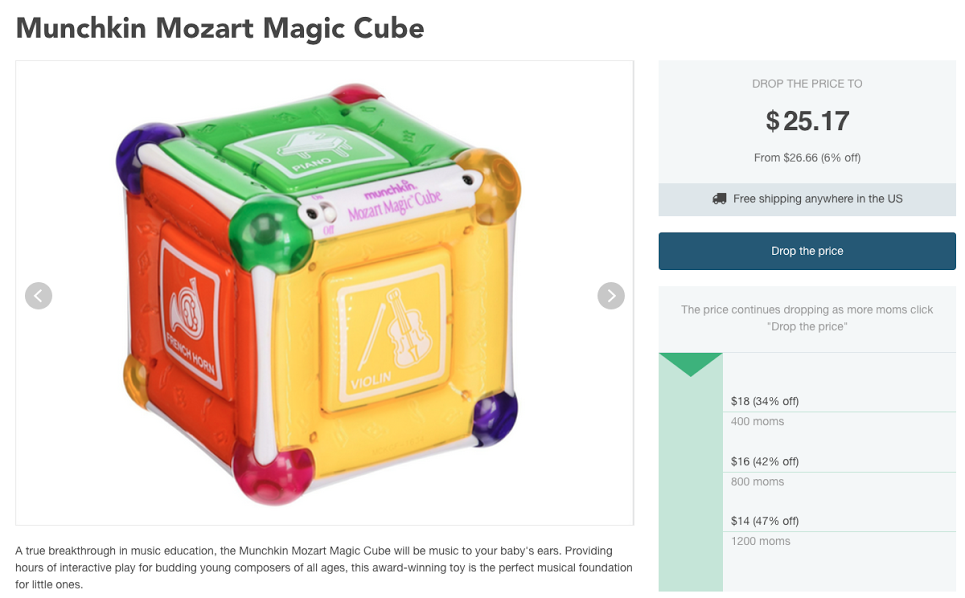Screen dimensions: 965x598
Task: Click the 400 moms label
Action: click(x=757, y=421)
